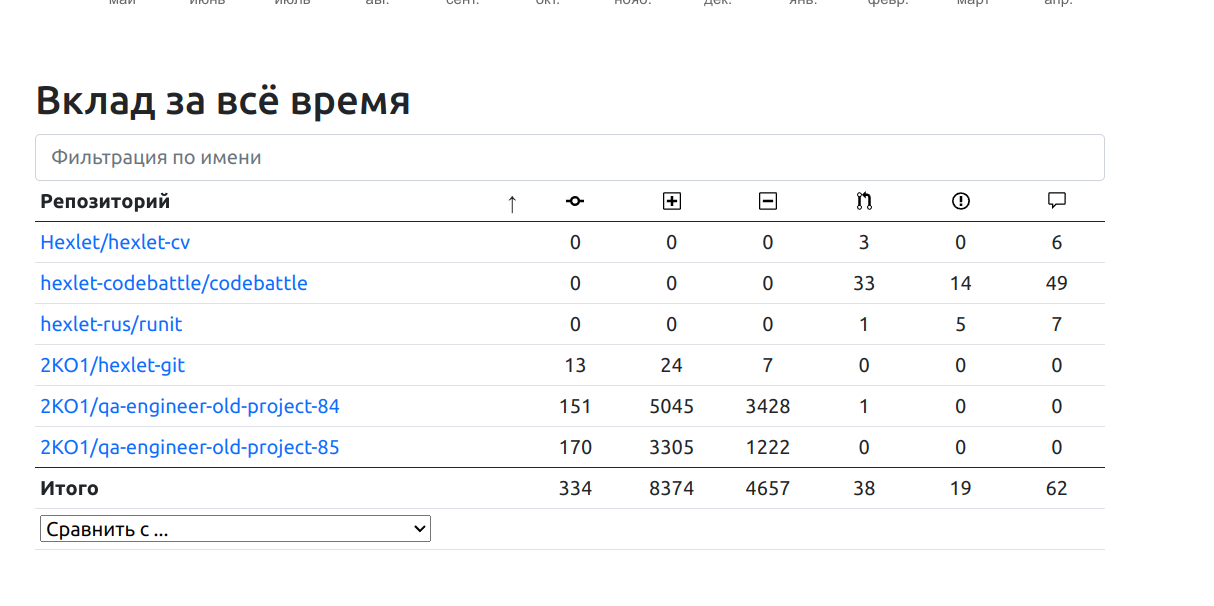
Task: Open the 2KO1/qa-engineer-old-project-84 link
Action: click(x=190, y=406)
